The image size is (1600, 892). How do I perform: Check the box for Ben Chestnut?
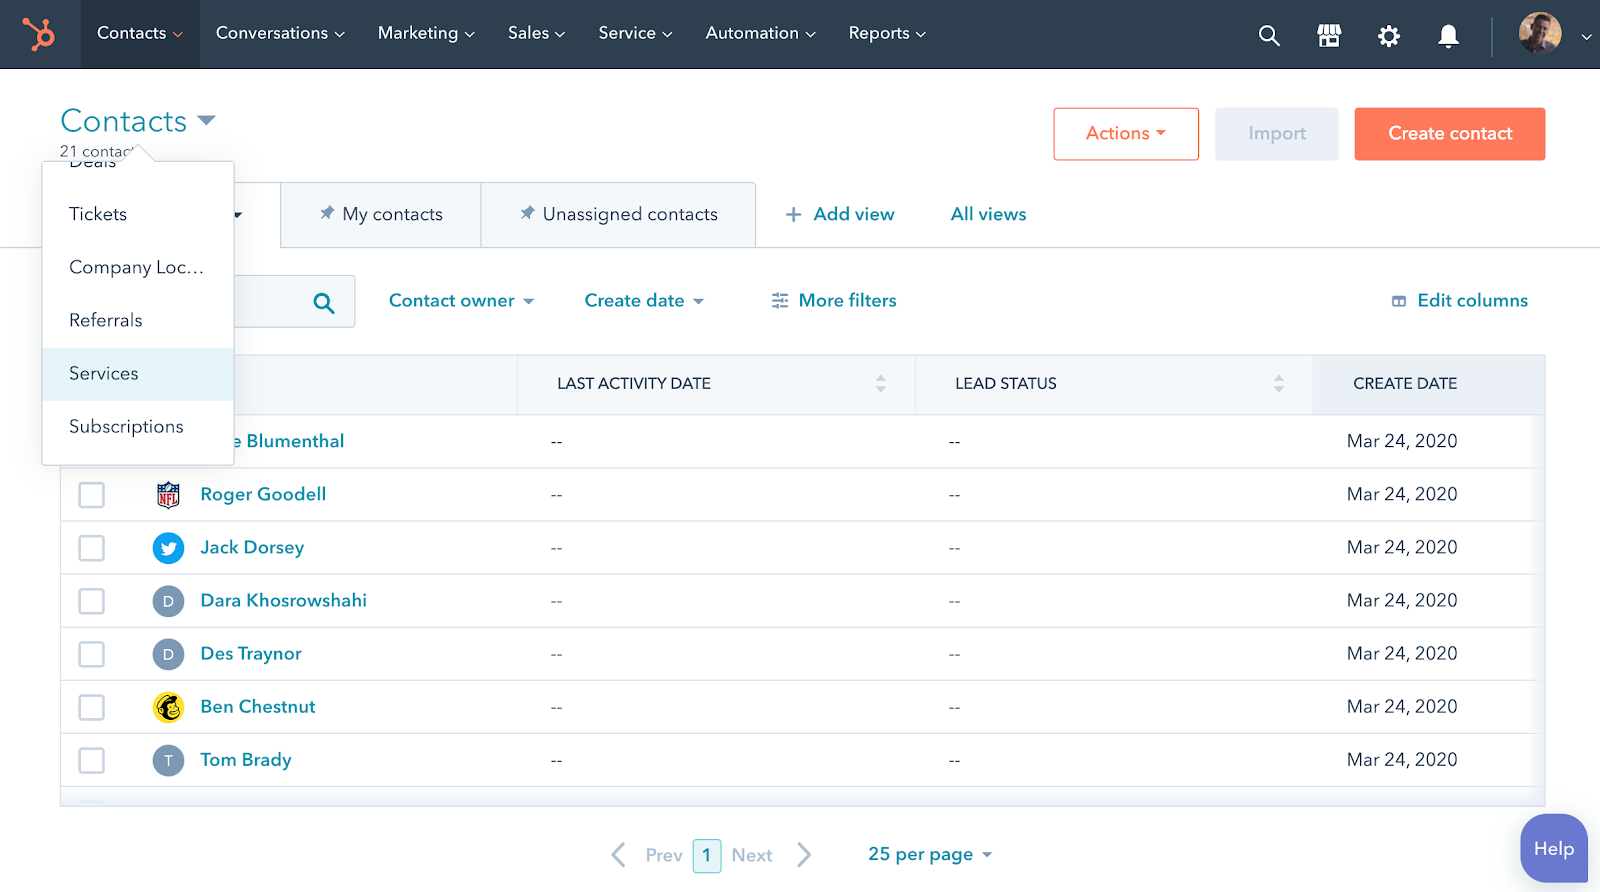pyautogui.click(x=92, y=707)
